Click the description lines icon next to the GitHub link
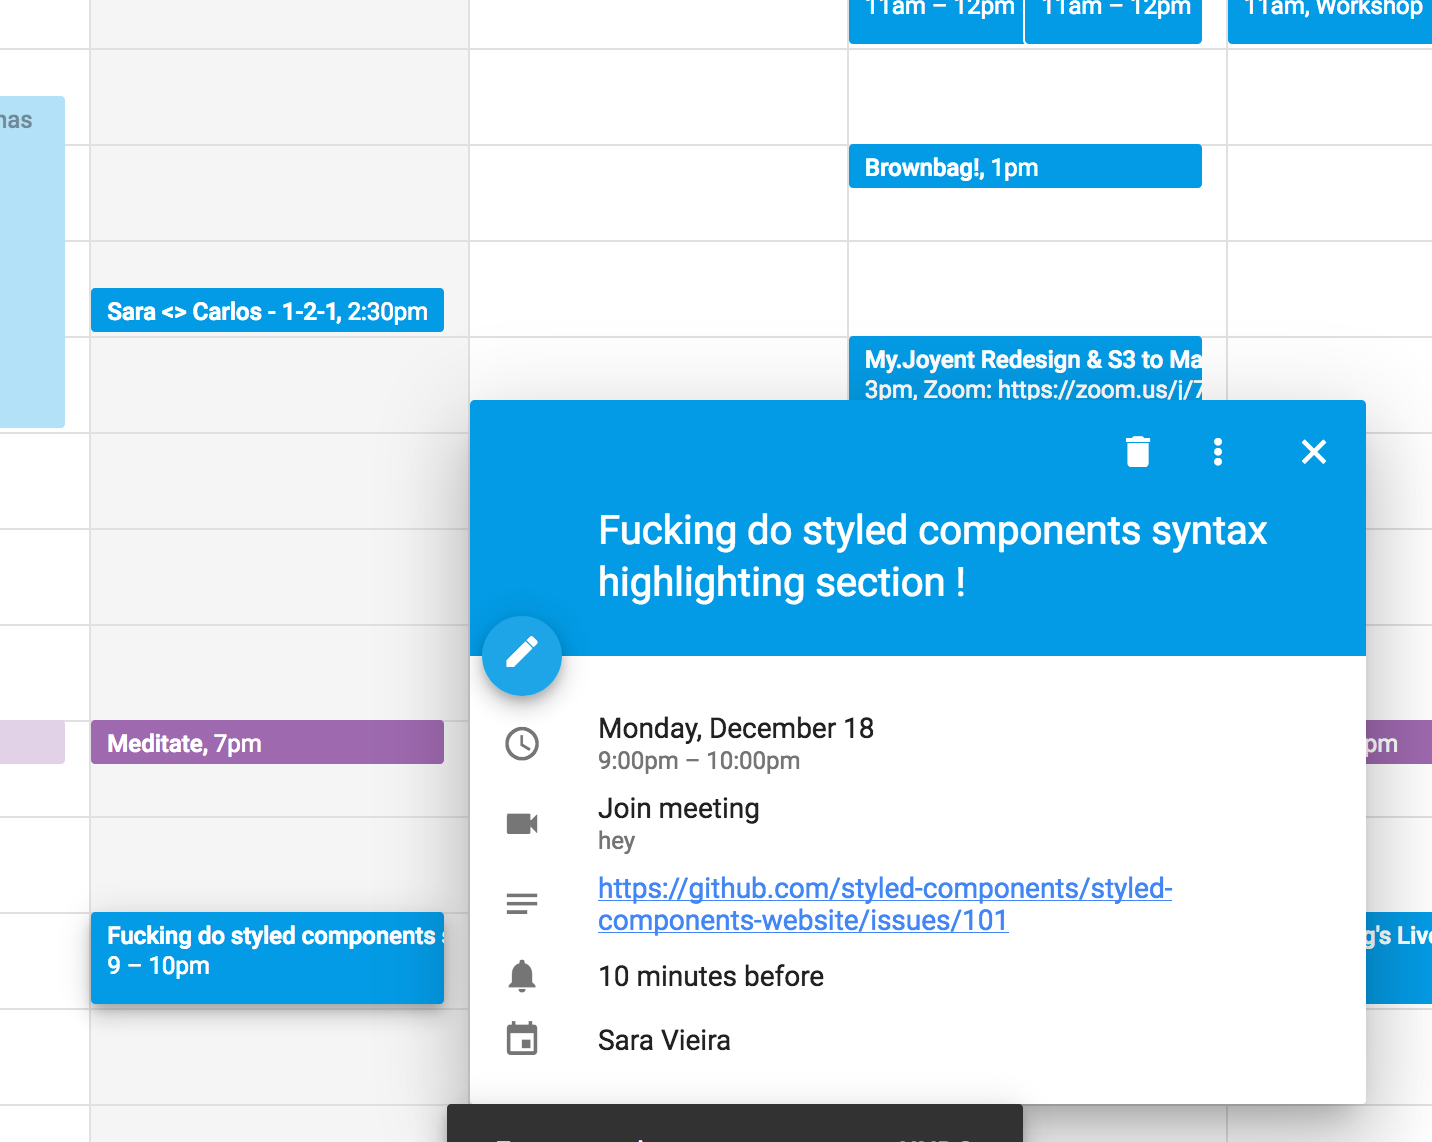Image resolution: width=1432 pixels, height=1142 pixels. [x=522, y=904]
